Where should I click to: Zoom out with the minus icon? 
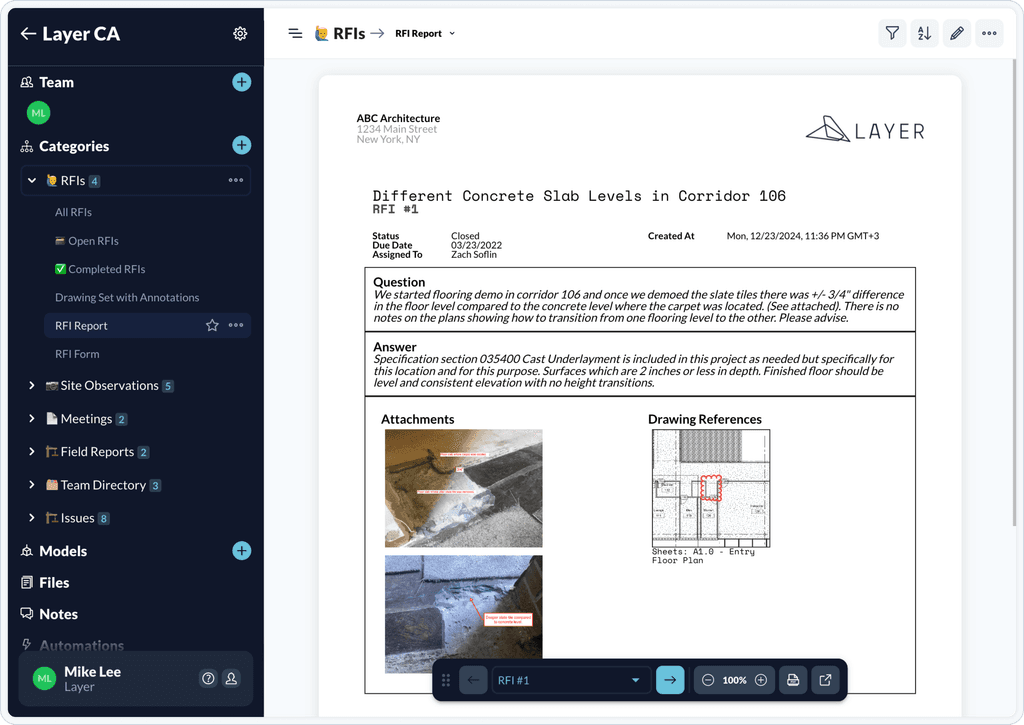pos(708,680)
